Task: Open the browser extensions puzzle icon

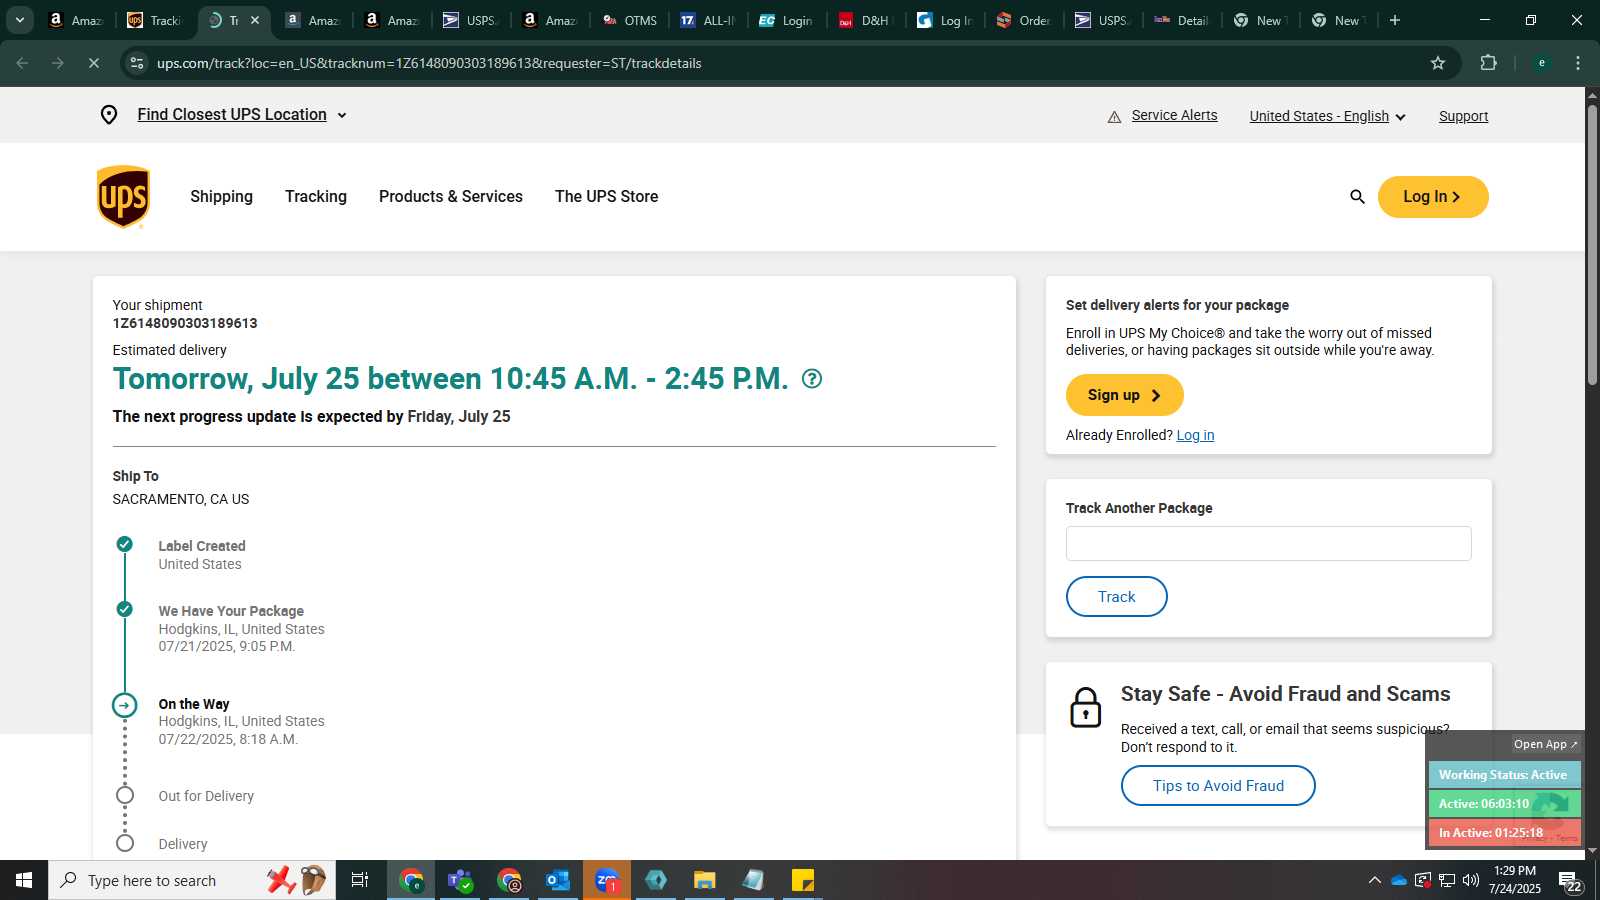Action: (1488, 63)
